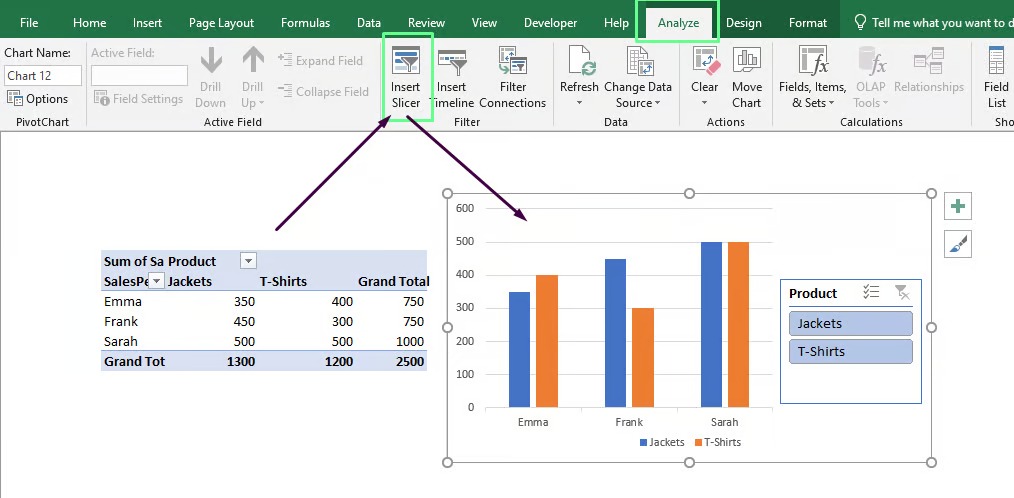This screenshot has width=1014, height=498.
Task: Open the Clear actions dropdown
Action: (704, 103)
